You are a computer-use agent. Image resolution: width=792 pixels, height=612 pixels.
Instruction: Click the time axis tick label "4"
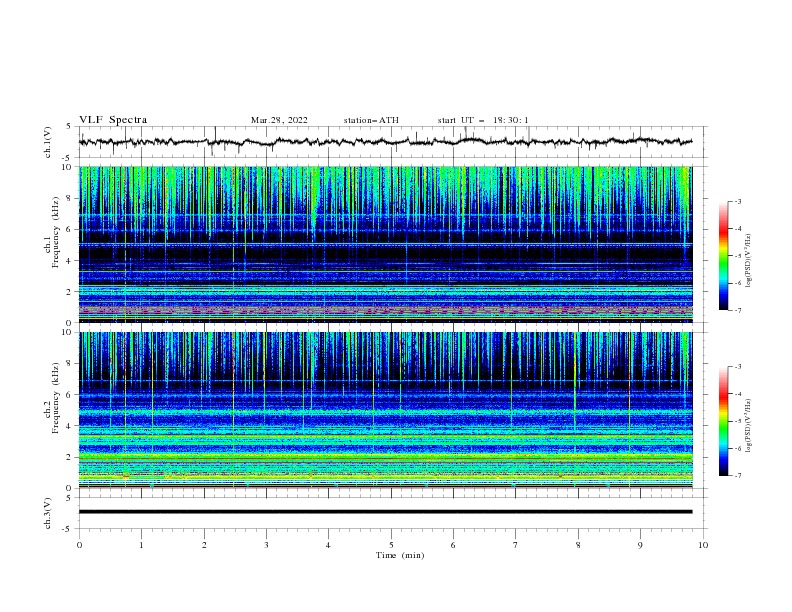[328, 545]
